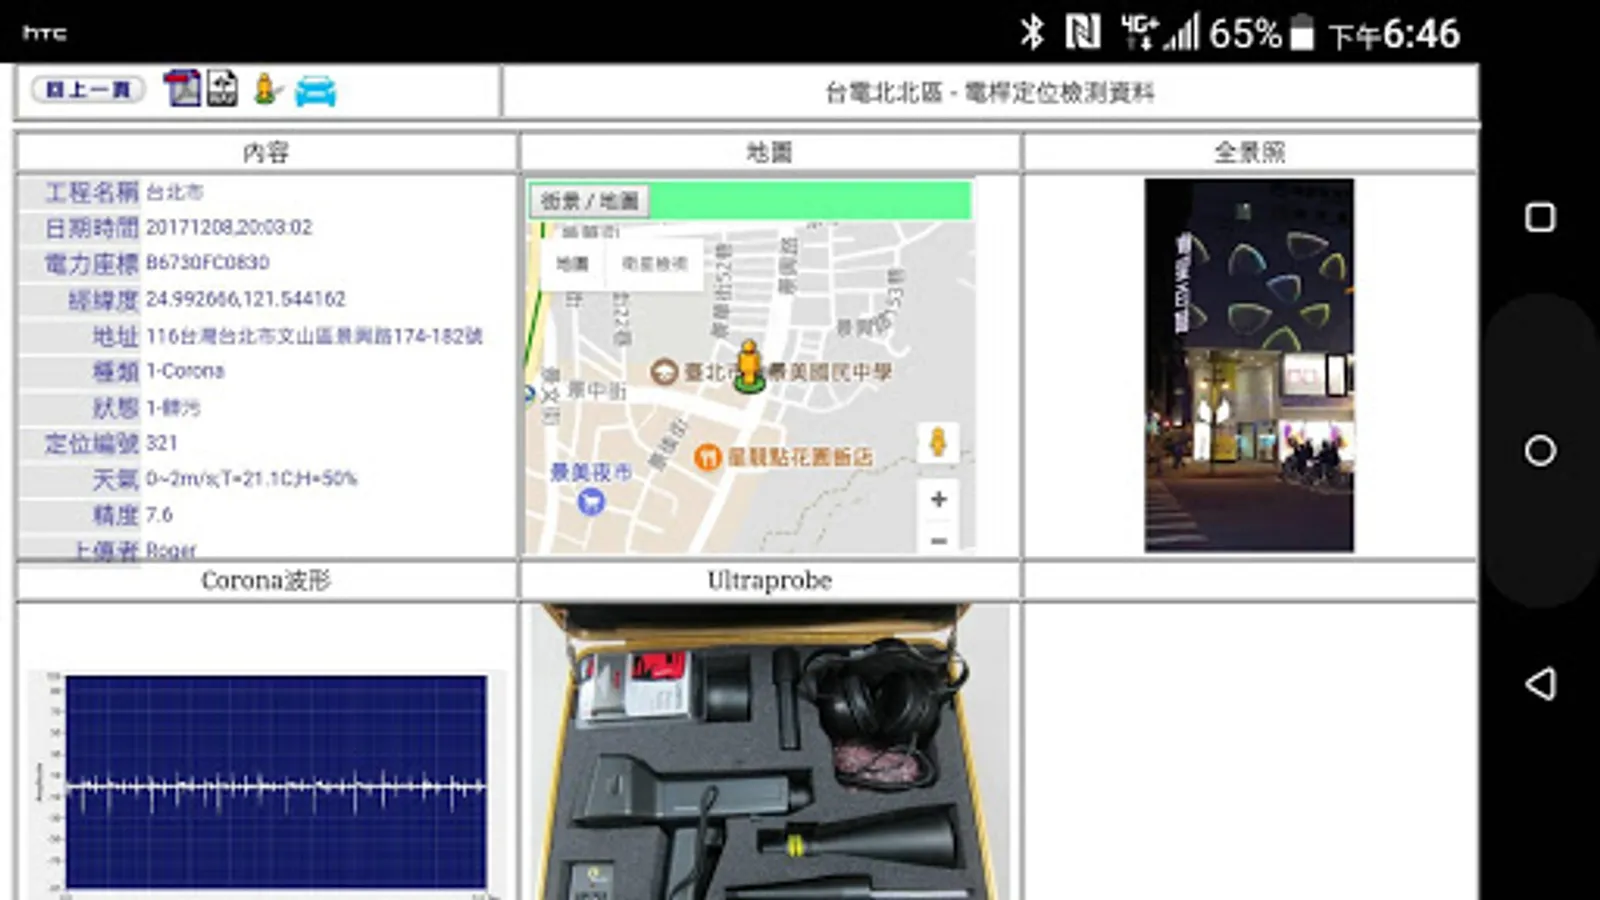Click the black RDF file icon
Image resolution: width=1600 pixels, height=900 pixels.
tap(222, 88)
